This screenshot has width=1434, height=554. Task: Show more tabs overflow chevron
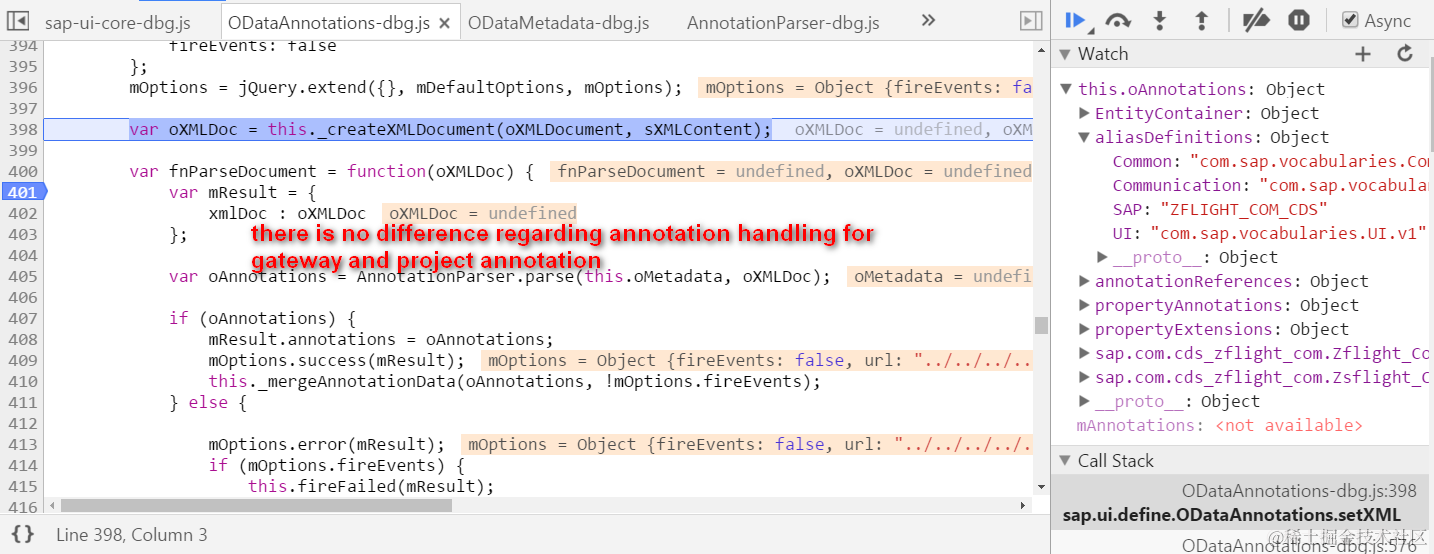pyautogui.click(x=928, y=20)
